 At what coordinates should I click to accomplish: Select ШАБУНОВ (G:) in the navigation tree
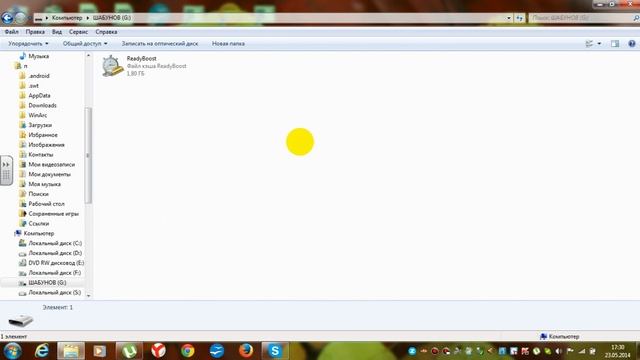pos(47,282)
